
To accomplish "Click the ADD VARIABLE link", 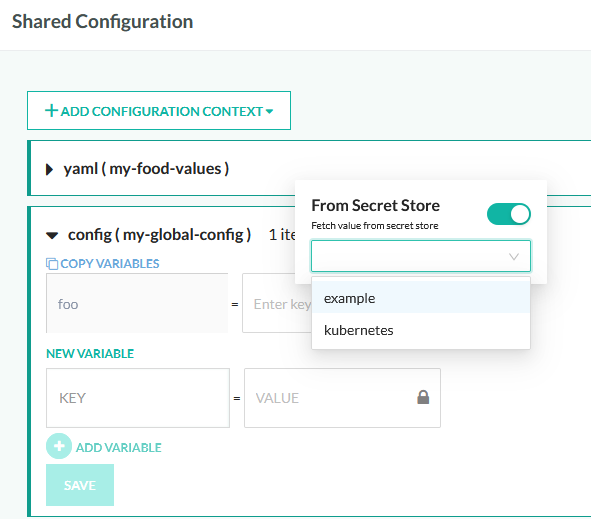I will [118, 448].
